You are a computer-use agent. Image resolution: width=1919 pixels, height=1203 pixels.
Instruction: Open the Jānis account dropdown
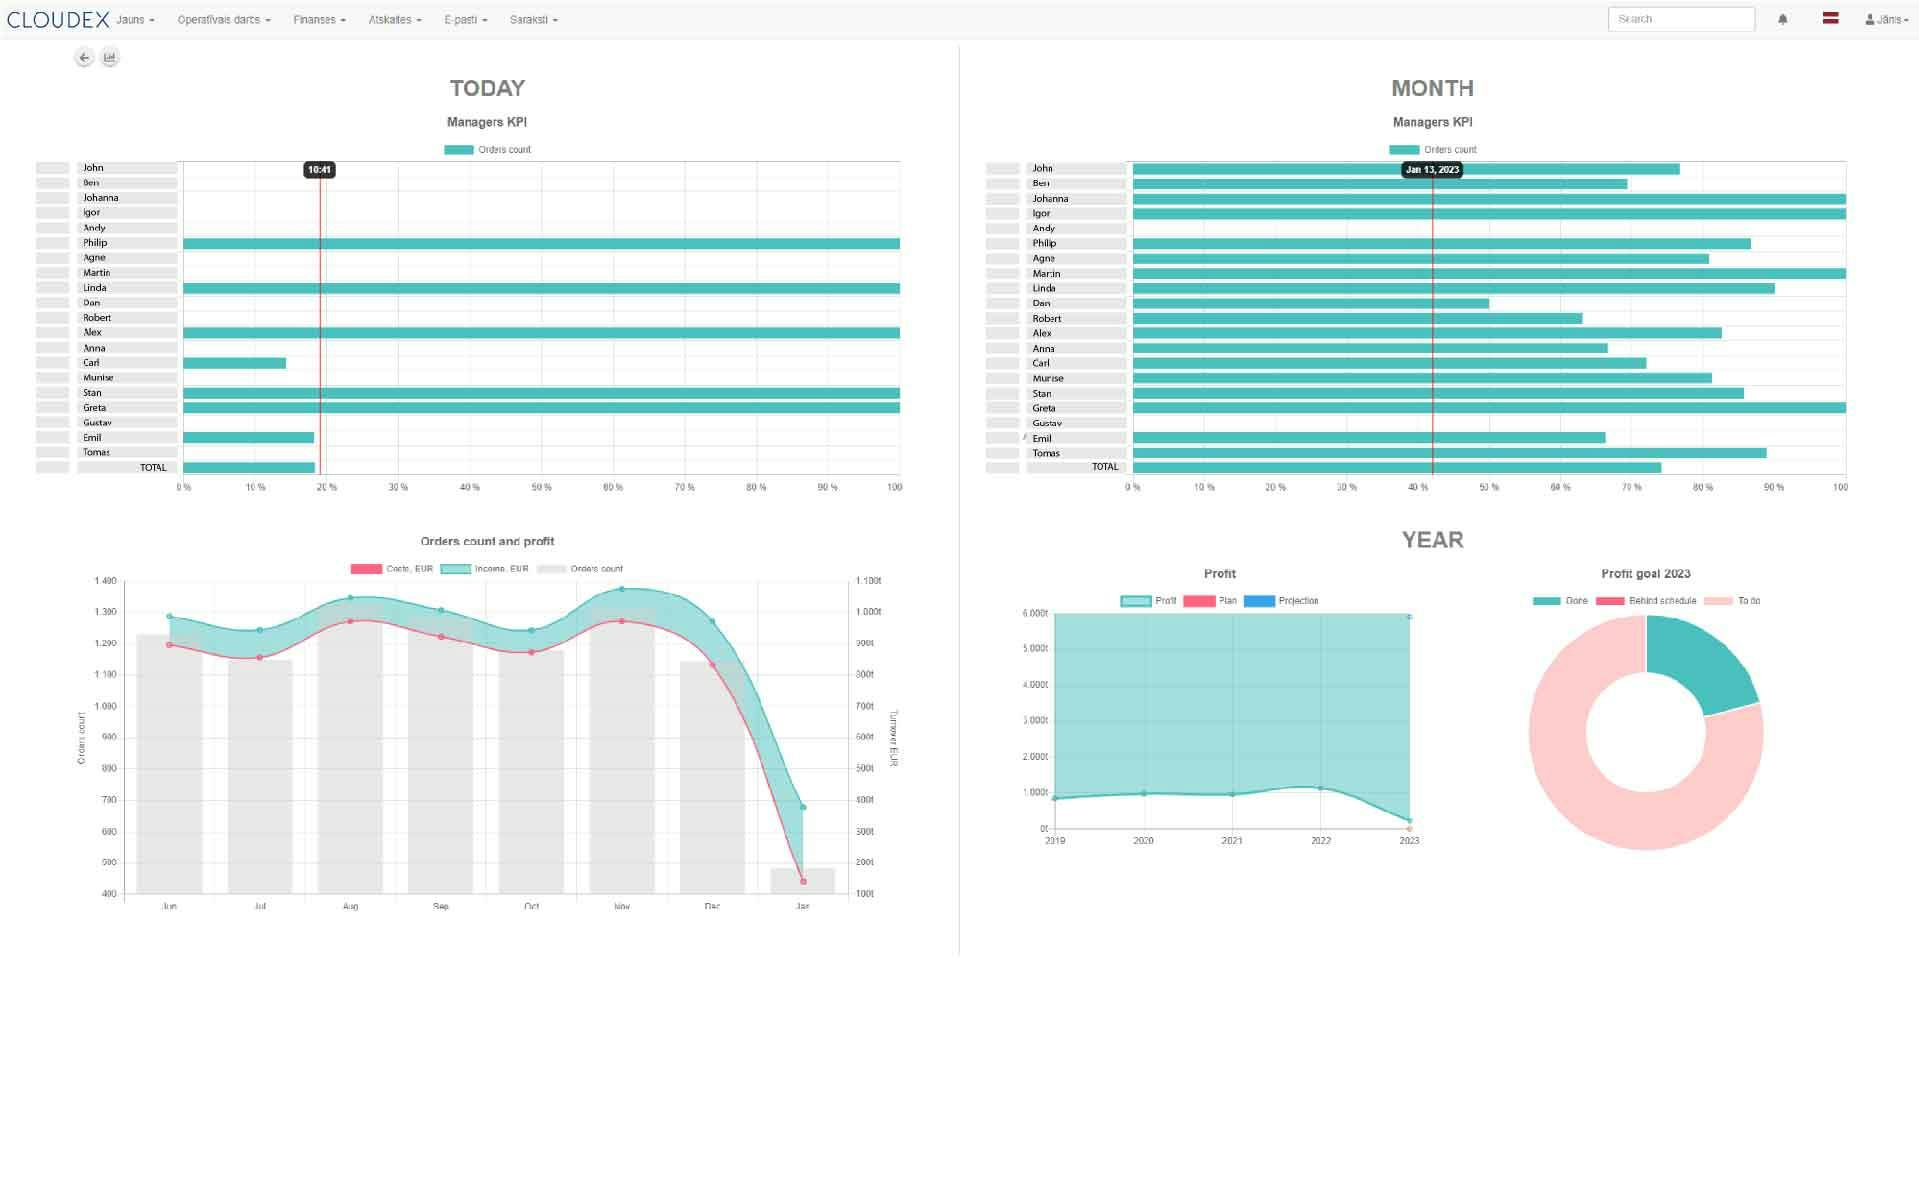(1890, 18)
